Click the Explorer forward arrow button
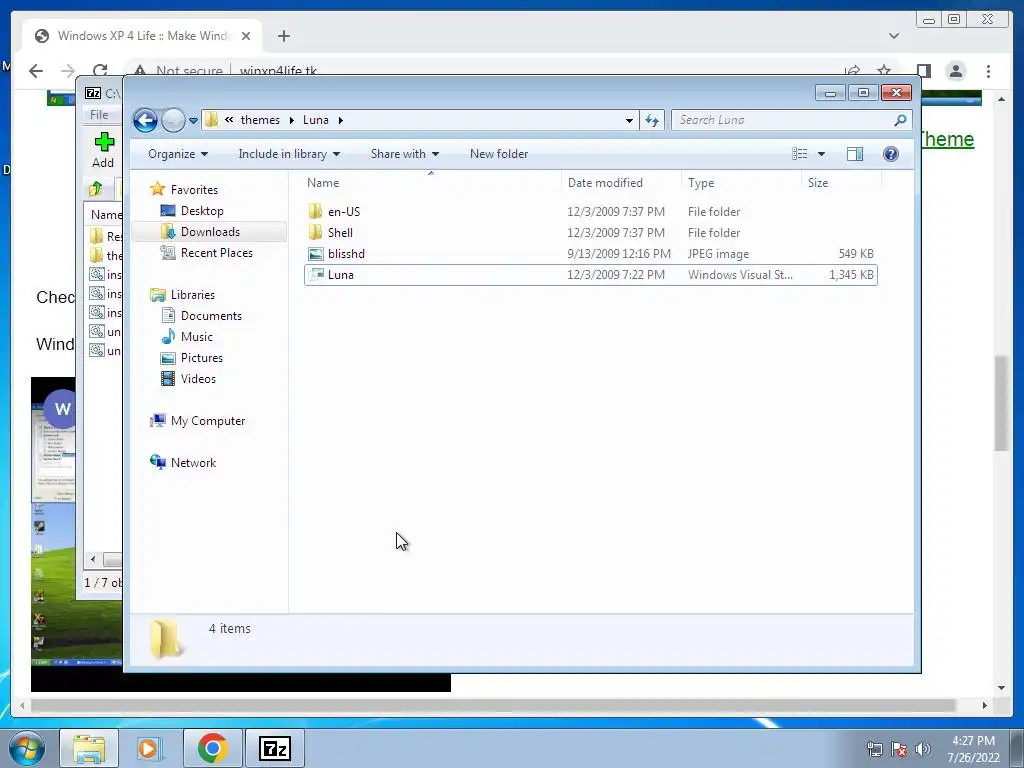The image size is (1024, 768). [x=173, y=120]
